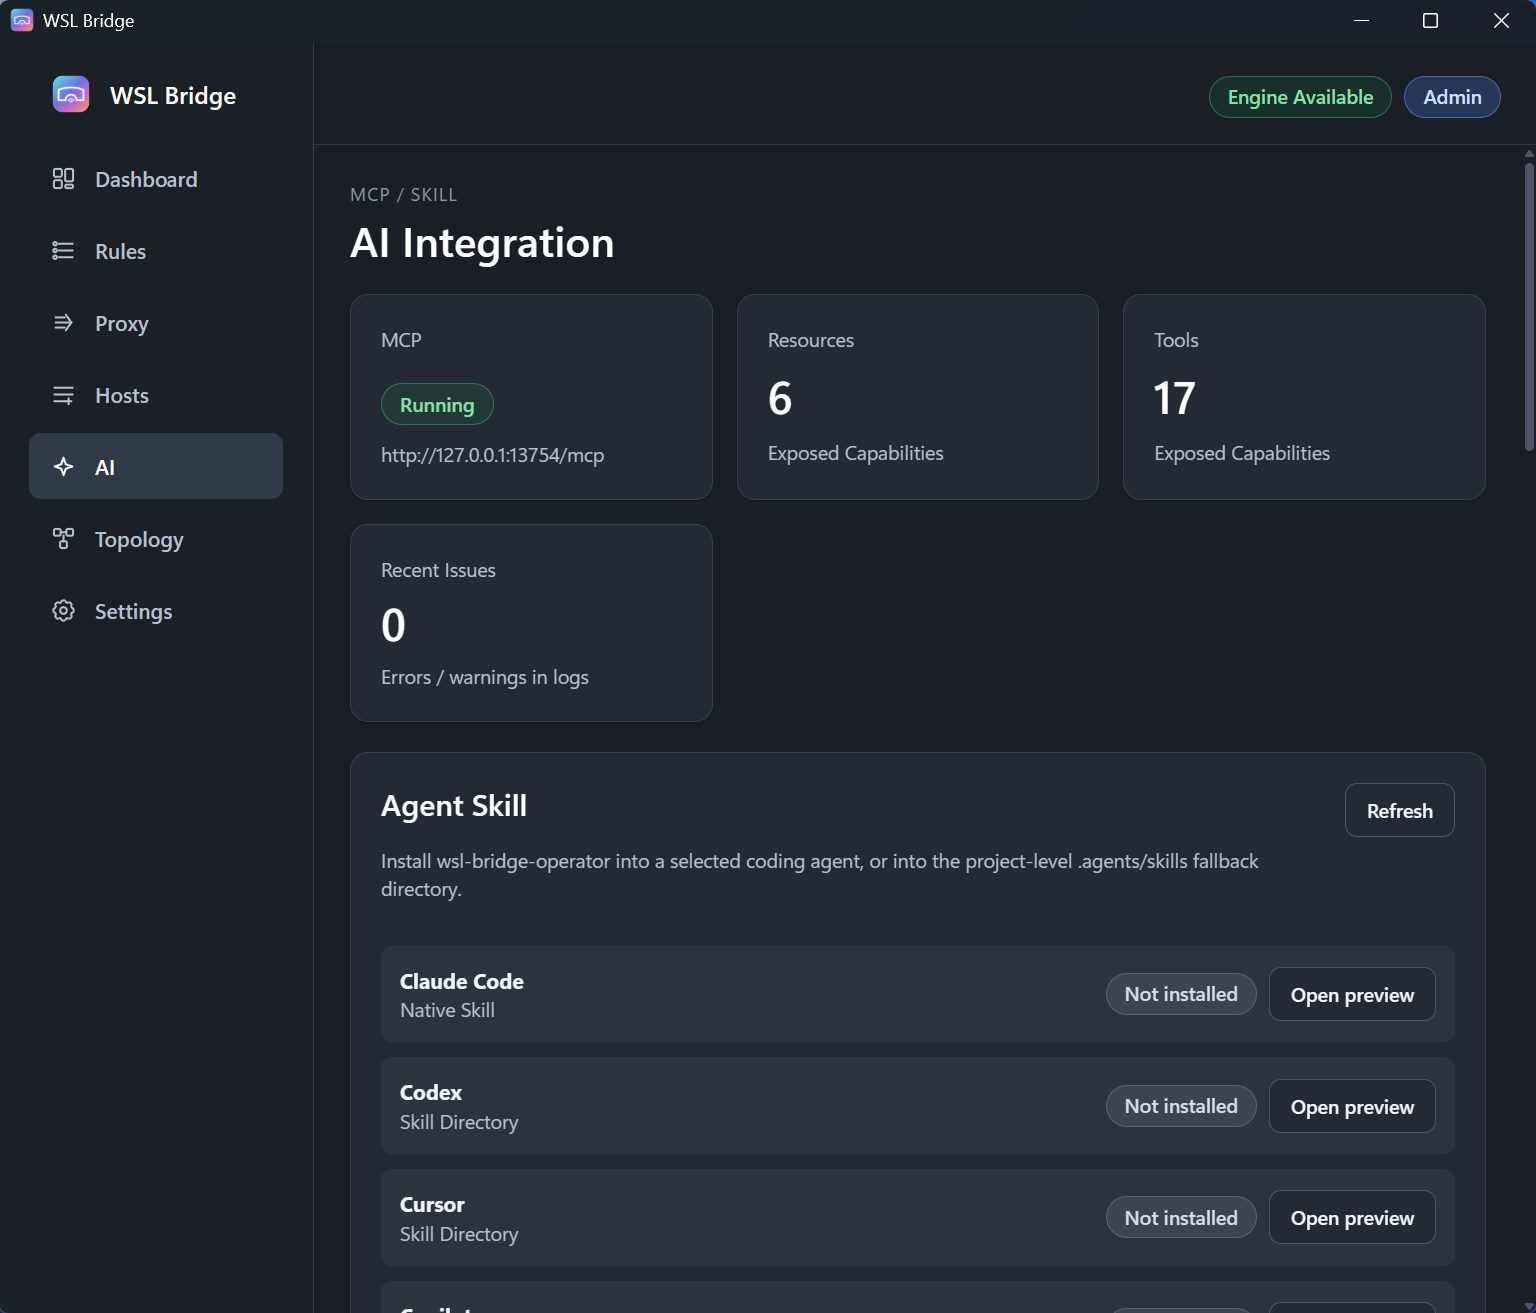Click the Topology nodes icon

click(63, 539)
